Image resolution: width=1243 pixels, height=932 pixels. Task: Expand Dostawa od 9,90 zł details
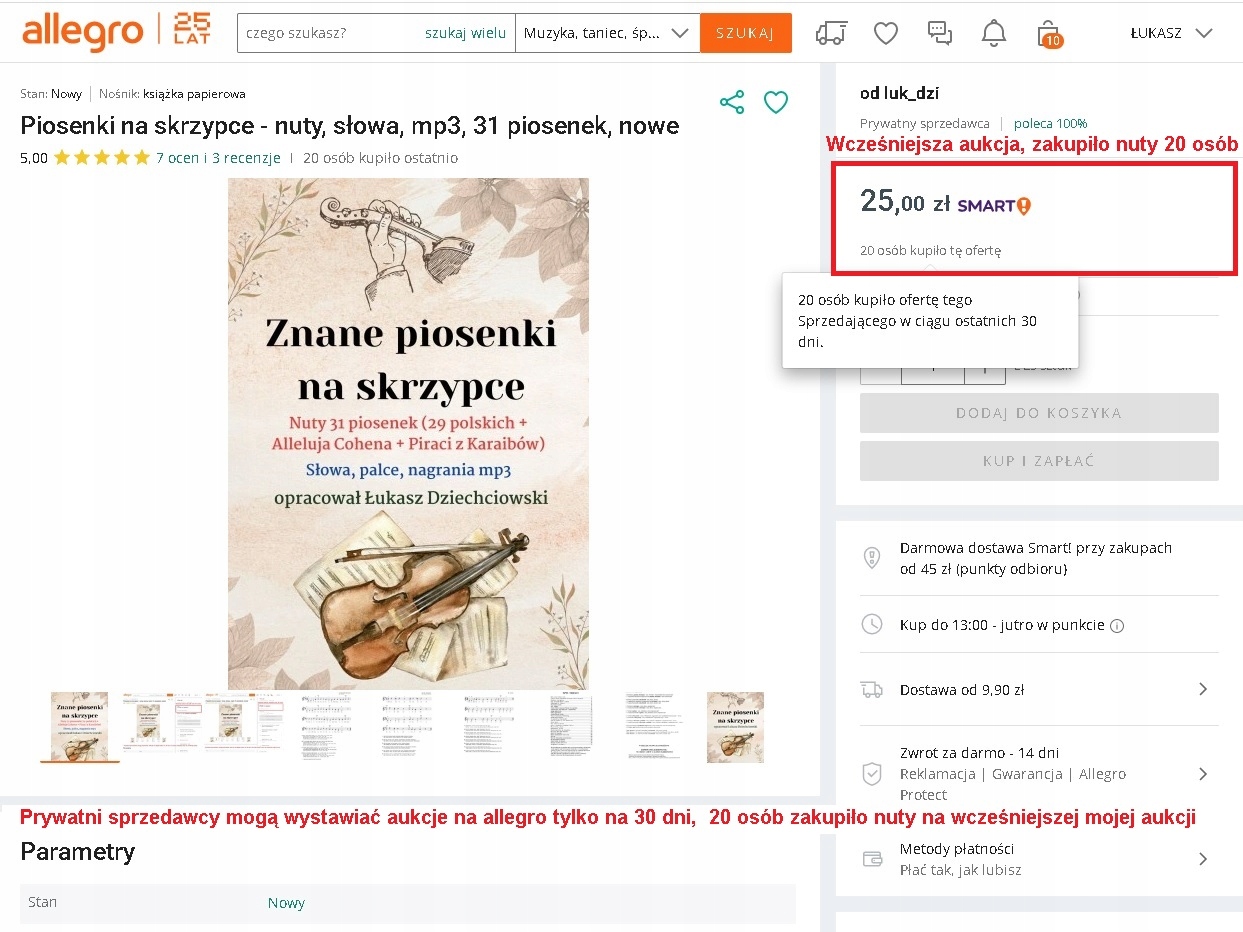[x=1039, y=689]
